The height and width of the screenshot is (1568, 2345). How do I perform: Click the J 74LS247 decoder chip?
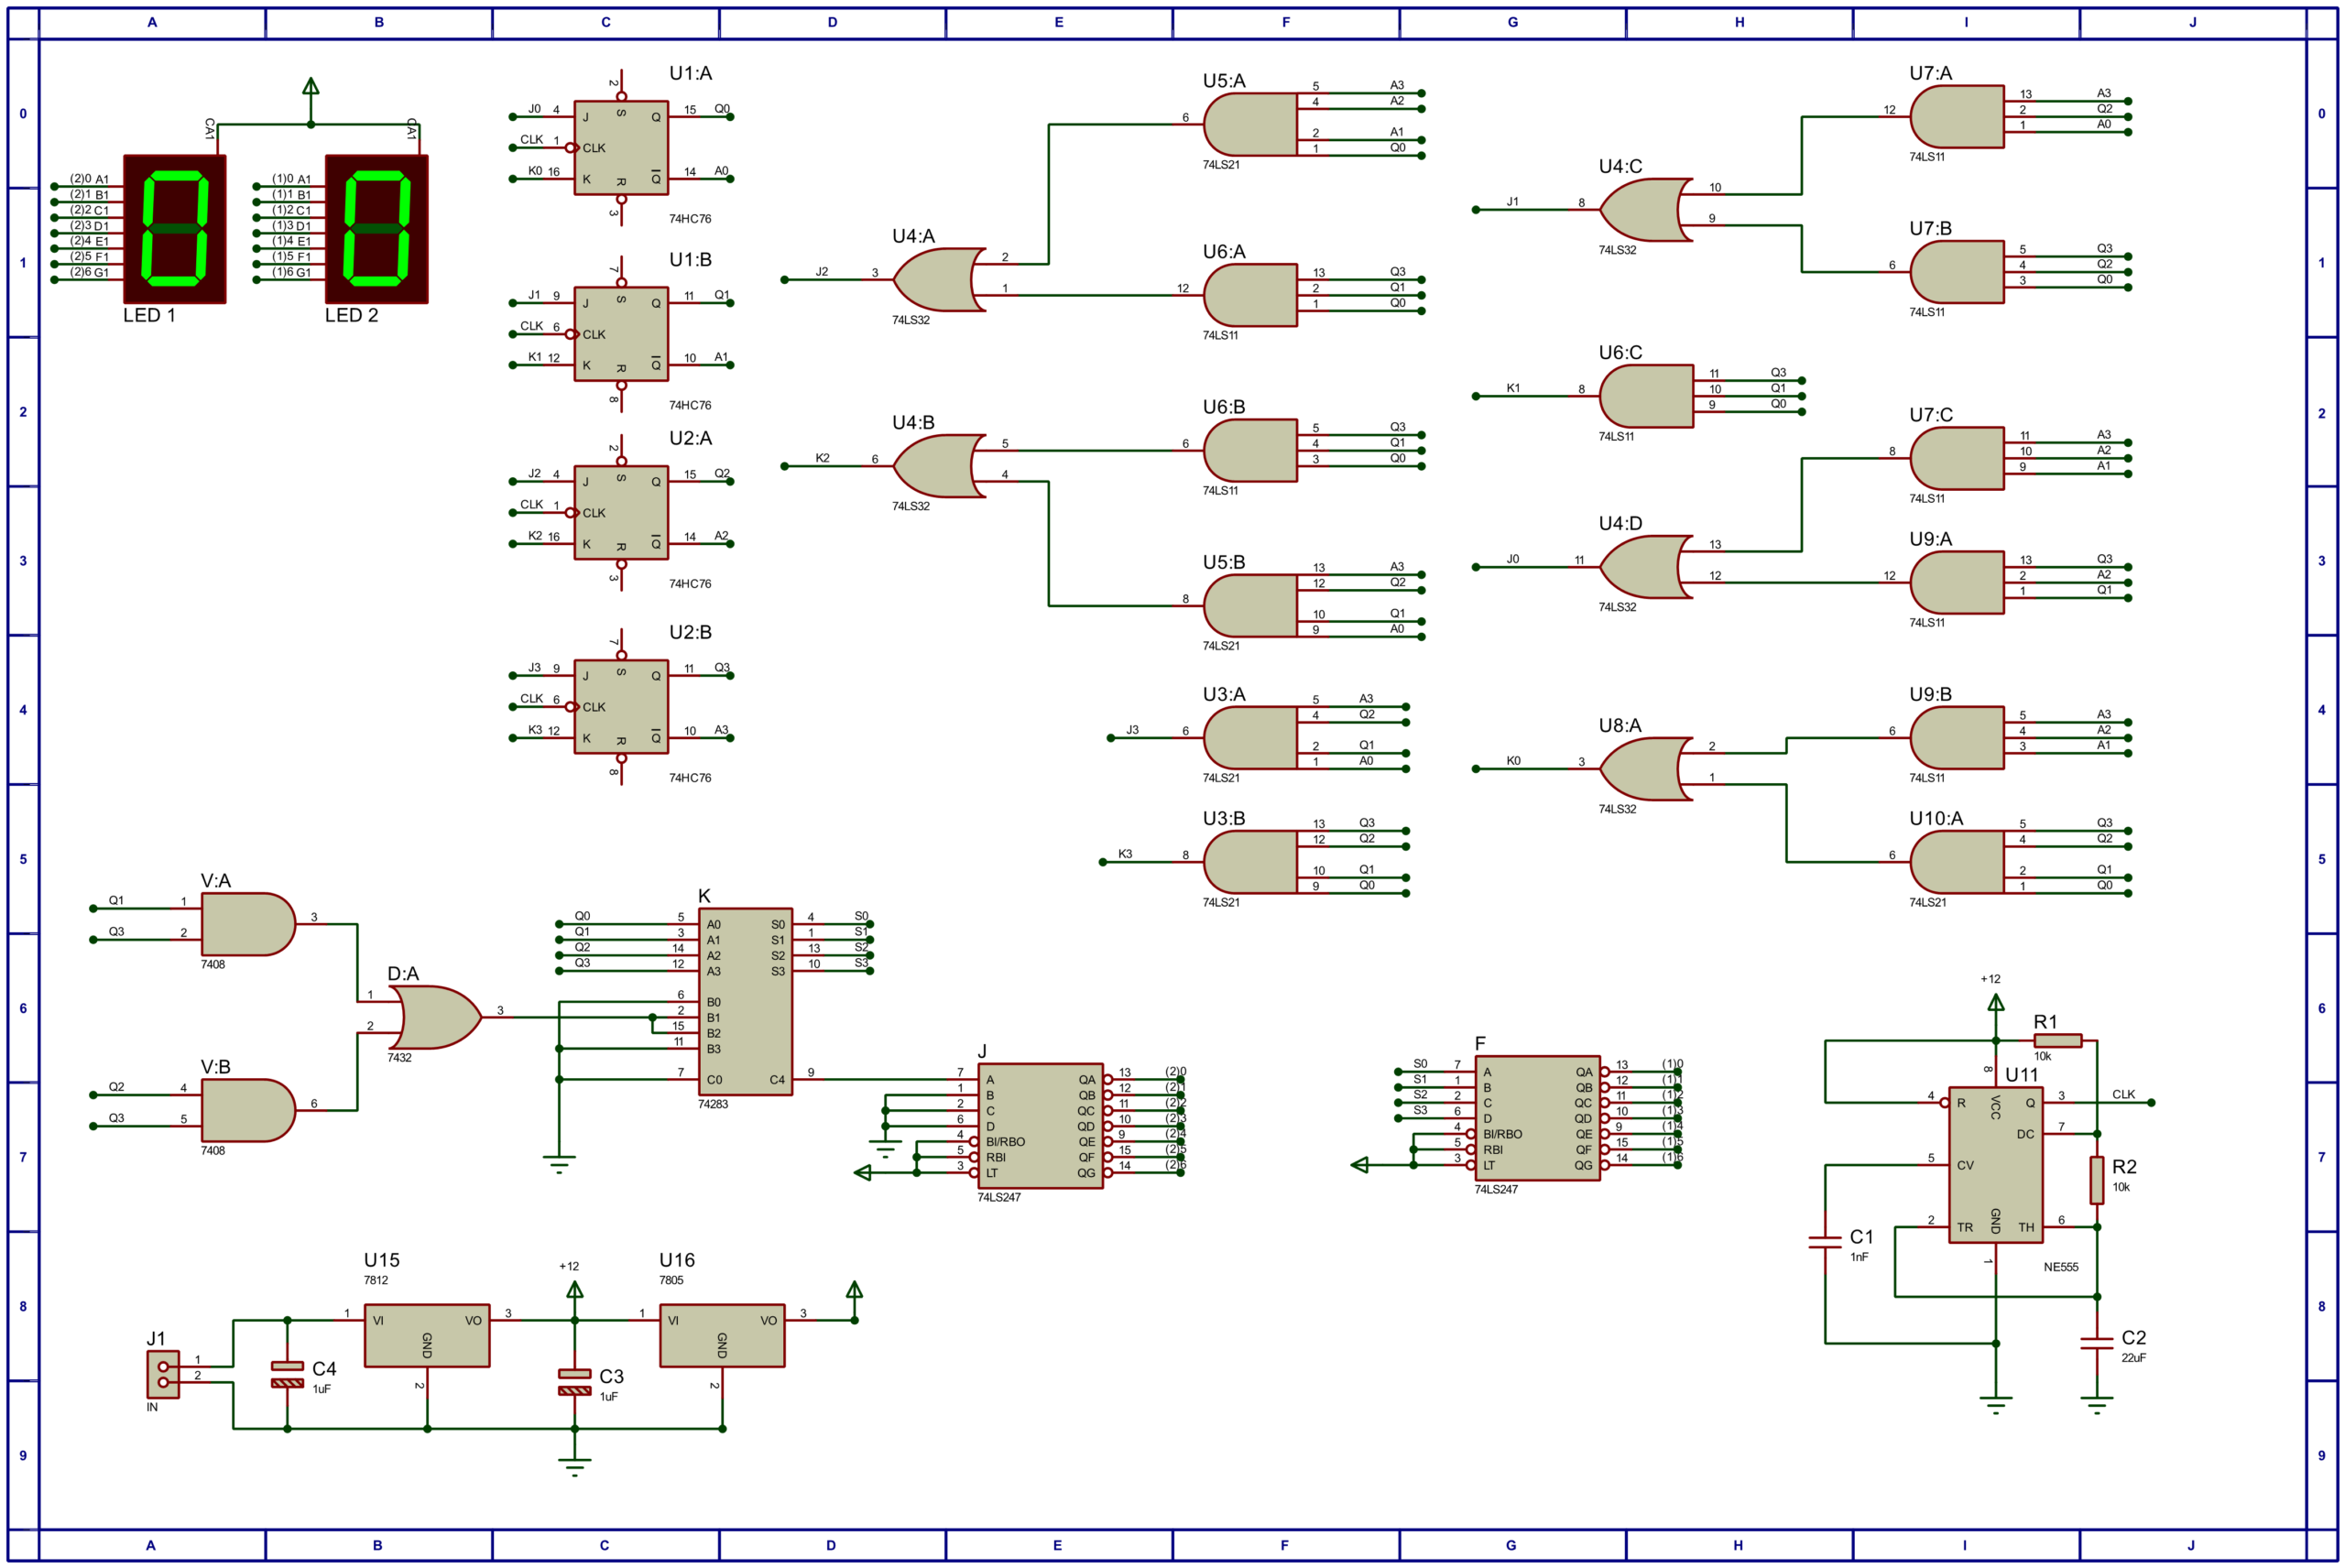[x=1040, y=1125]
